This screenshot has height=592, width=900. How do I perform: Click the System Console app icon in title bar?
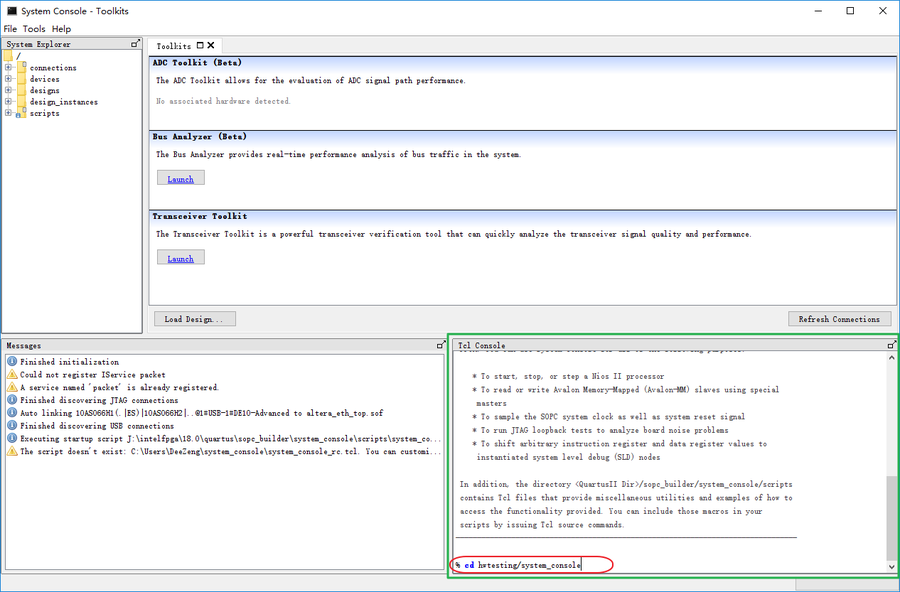tap(11, 11)
